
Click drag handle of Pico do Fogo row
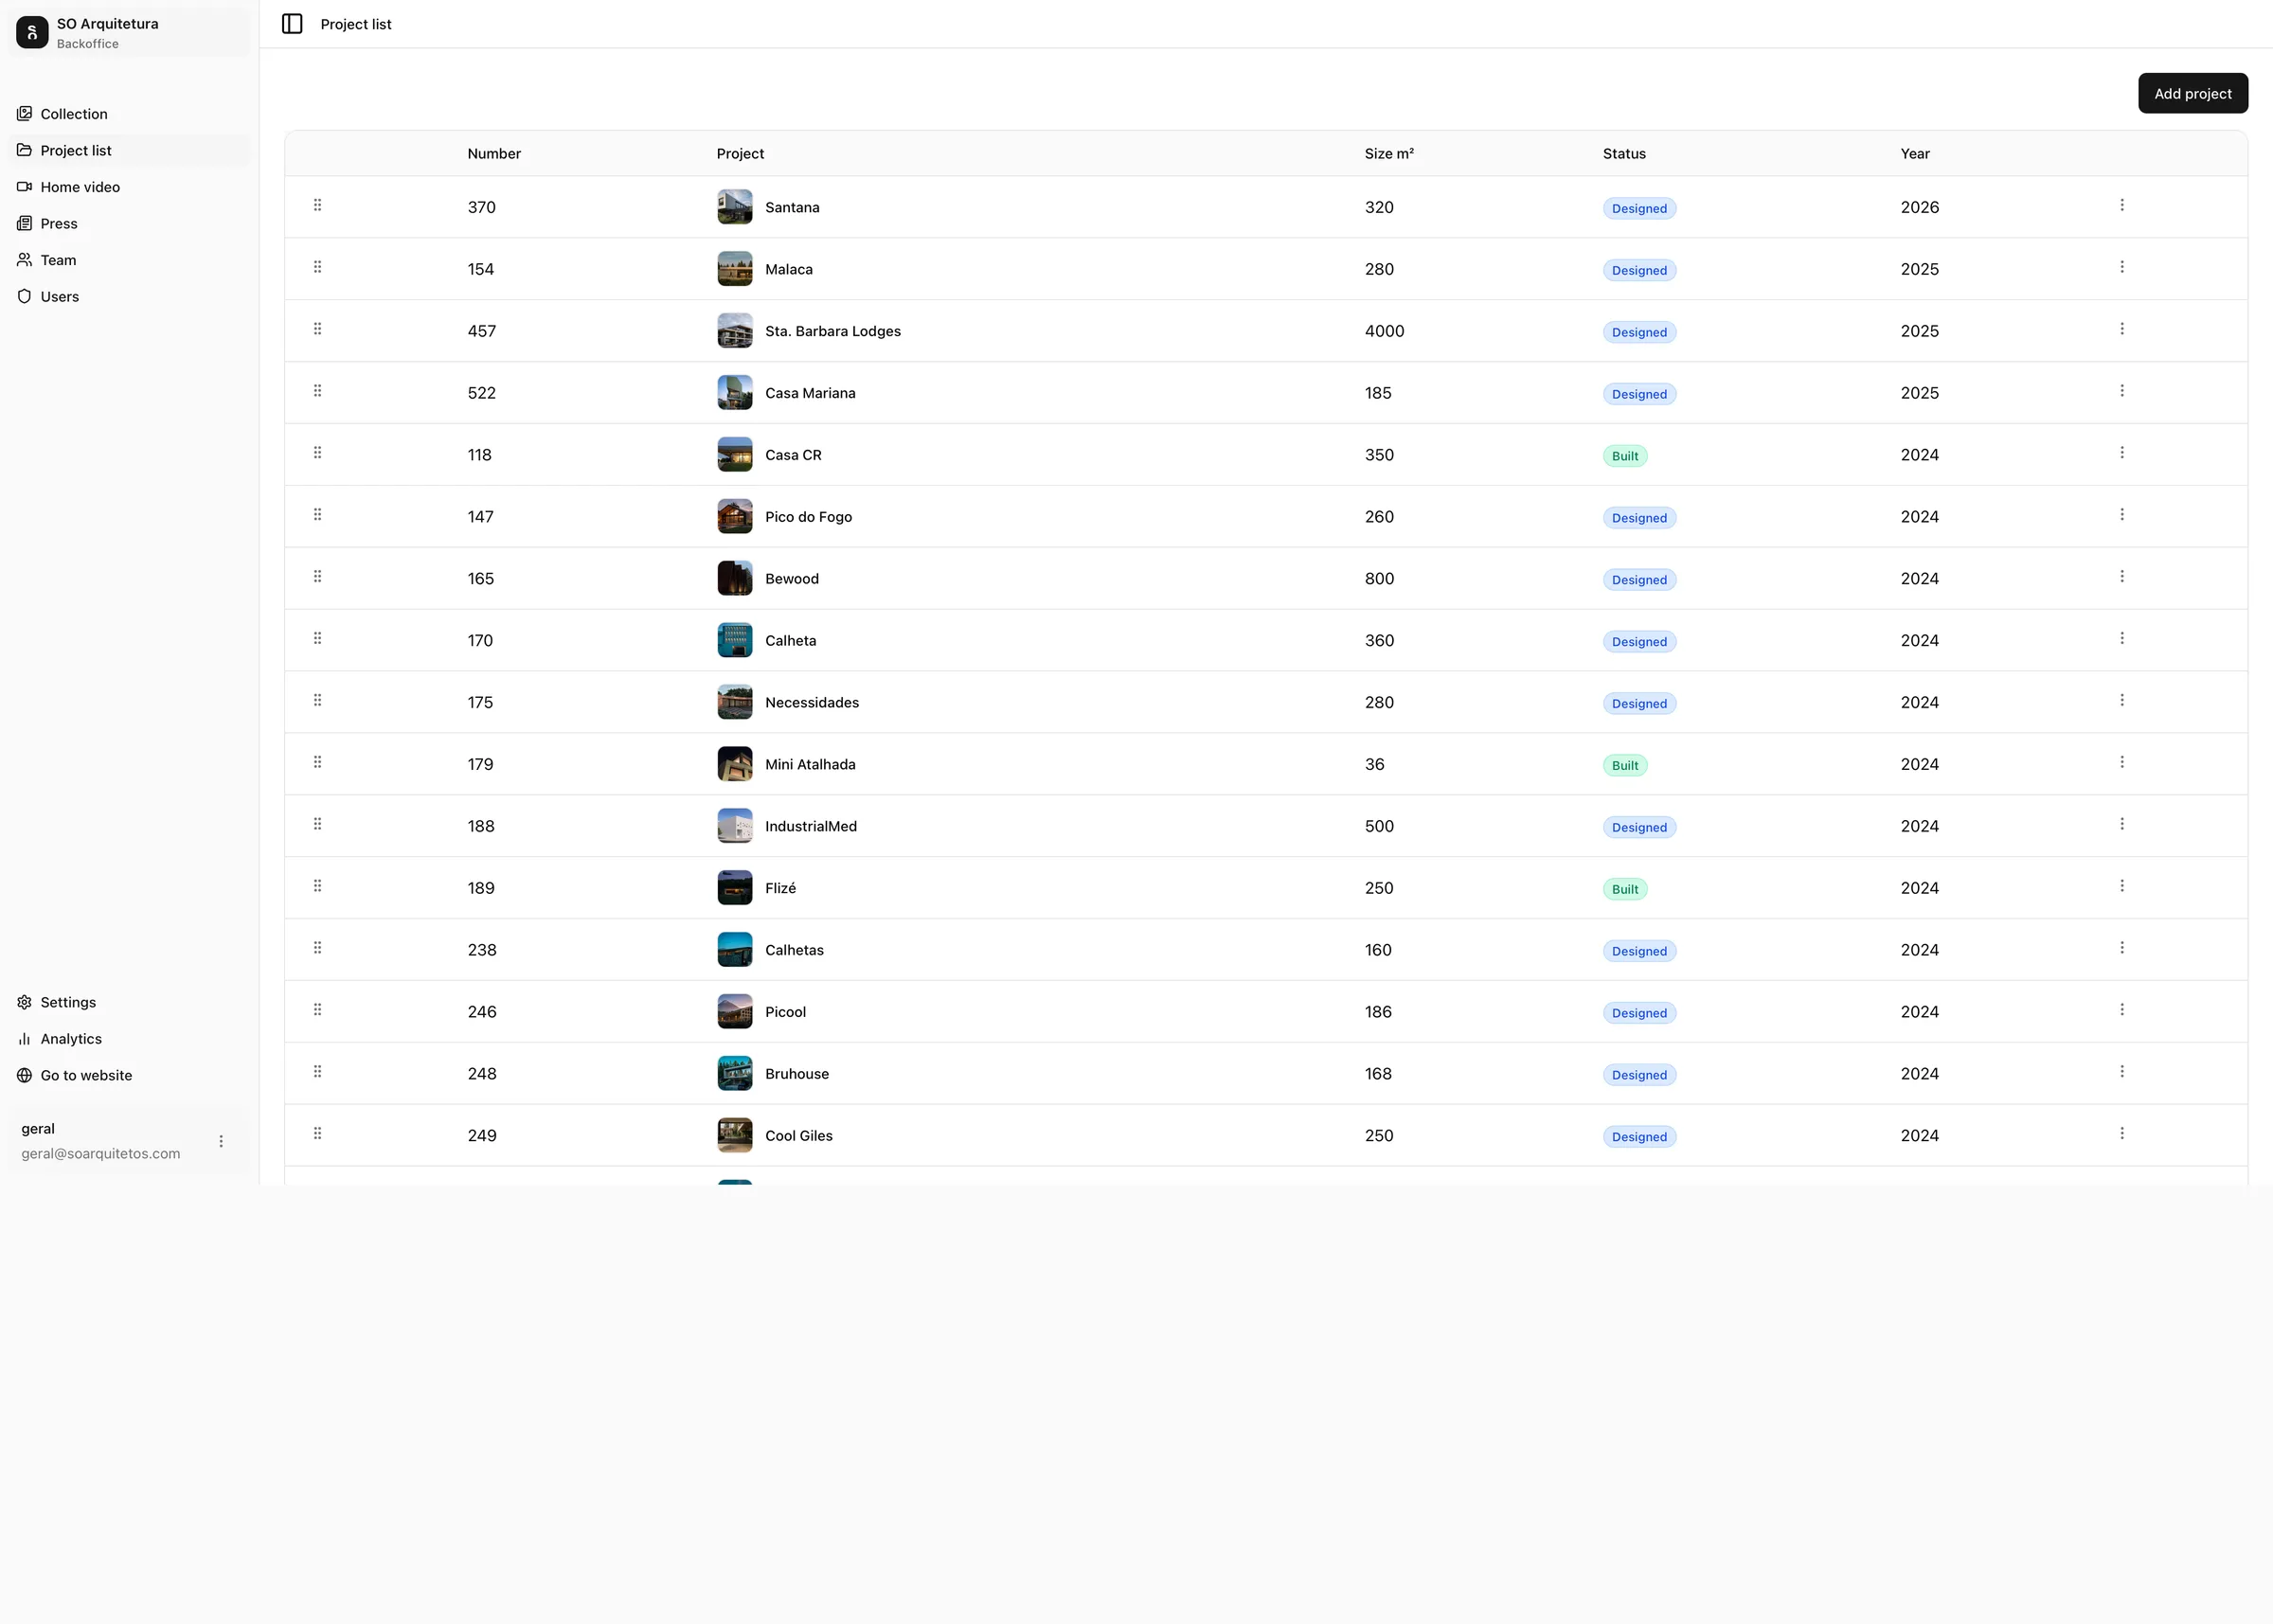[x=317, y=515]
